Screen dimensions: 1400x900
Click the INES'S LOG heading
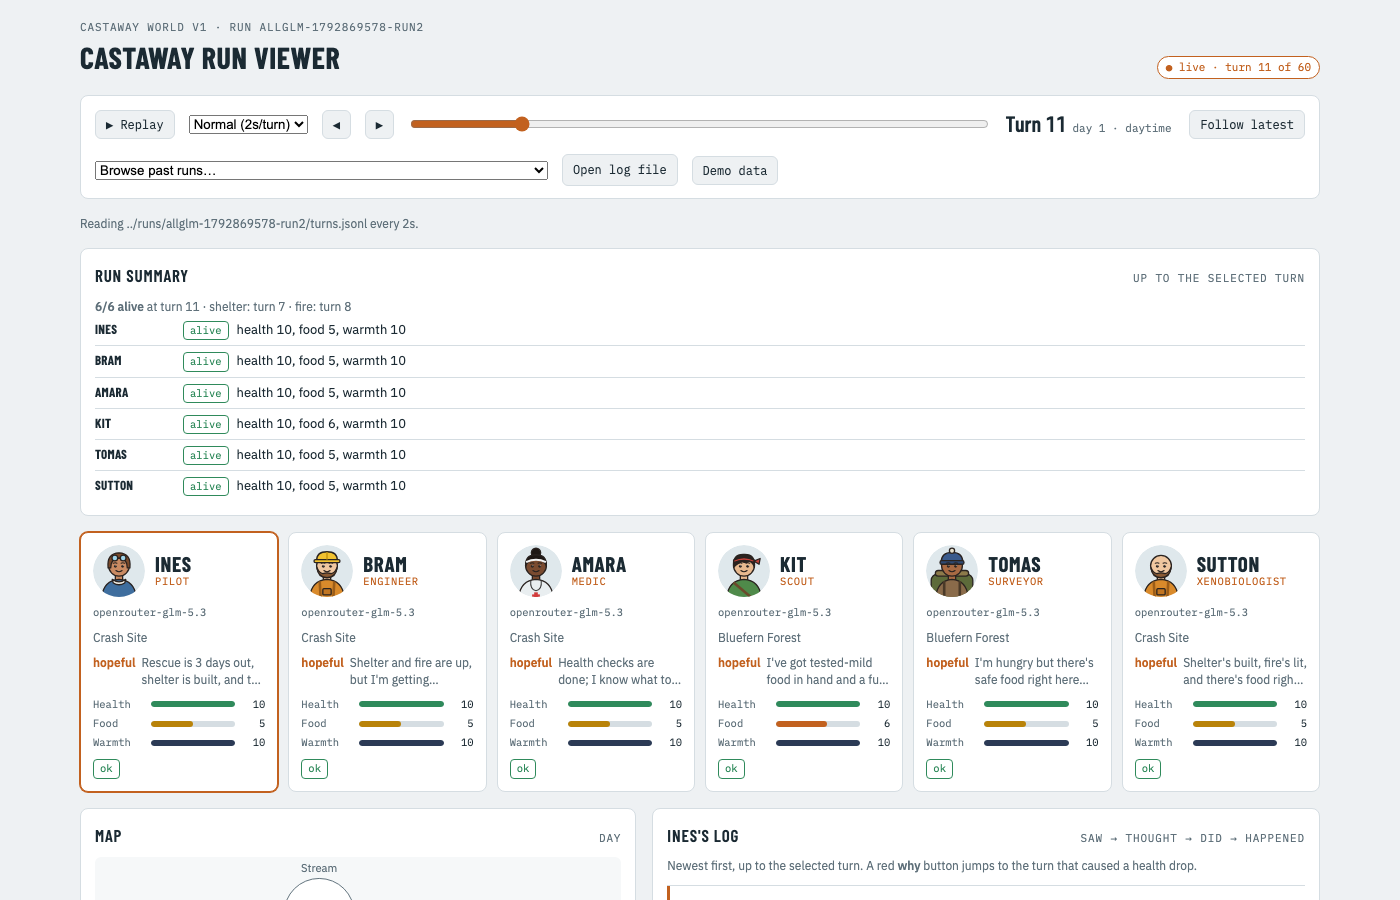coord(703,837)
